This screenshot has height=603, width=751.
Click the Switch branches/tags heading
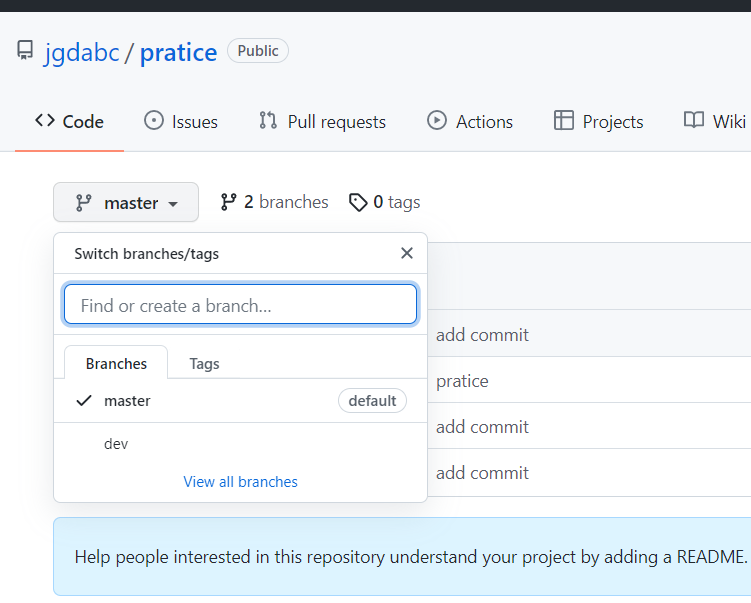pos(147,253)
